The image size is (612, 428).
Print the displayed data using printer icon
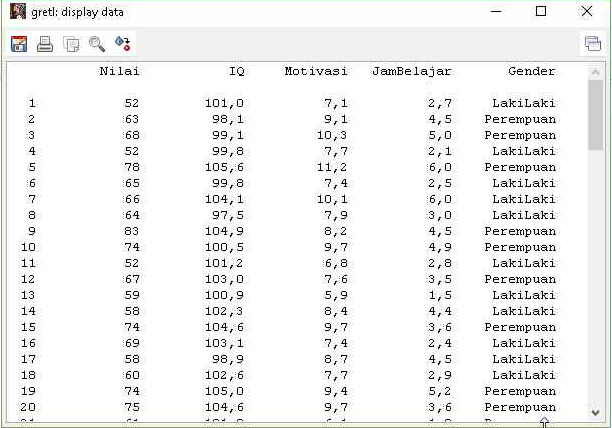tap(45, 44)
